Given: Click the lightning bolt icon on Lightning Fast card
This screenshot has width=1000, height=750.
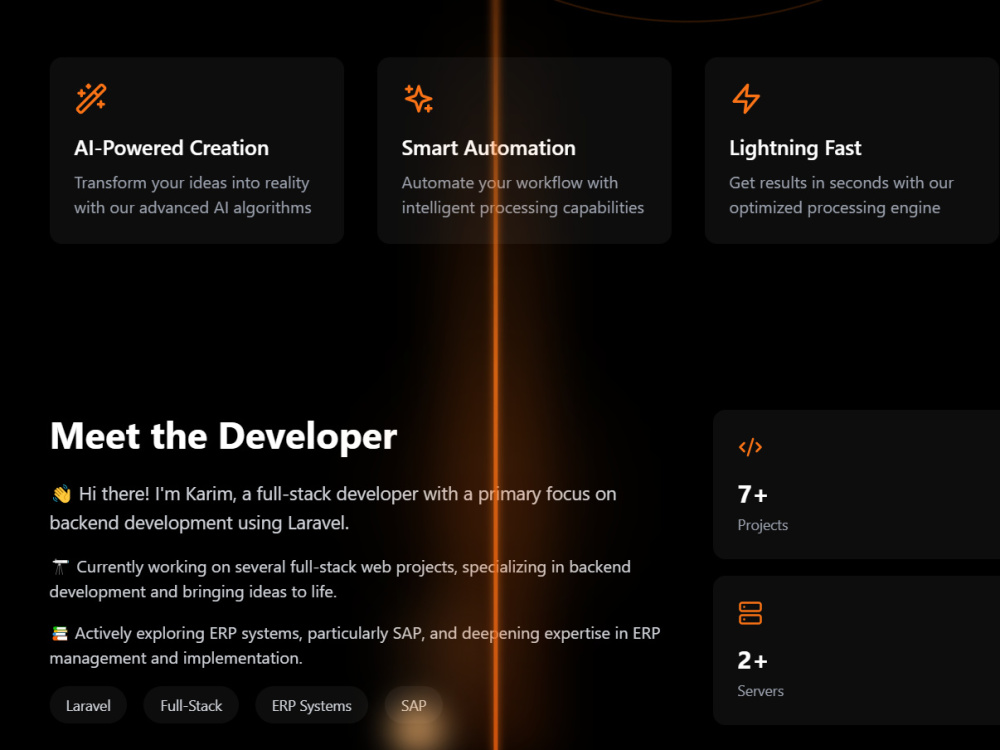Looking at the screenshot, I should [x=746, y=98].
